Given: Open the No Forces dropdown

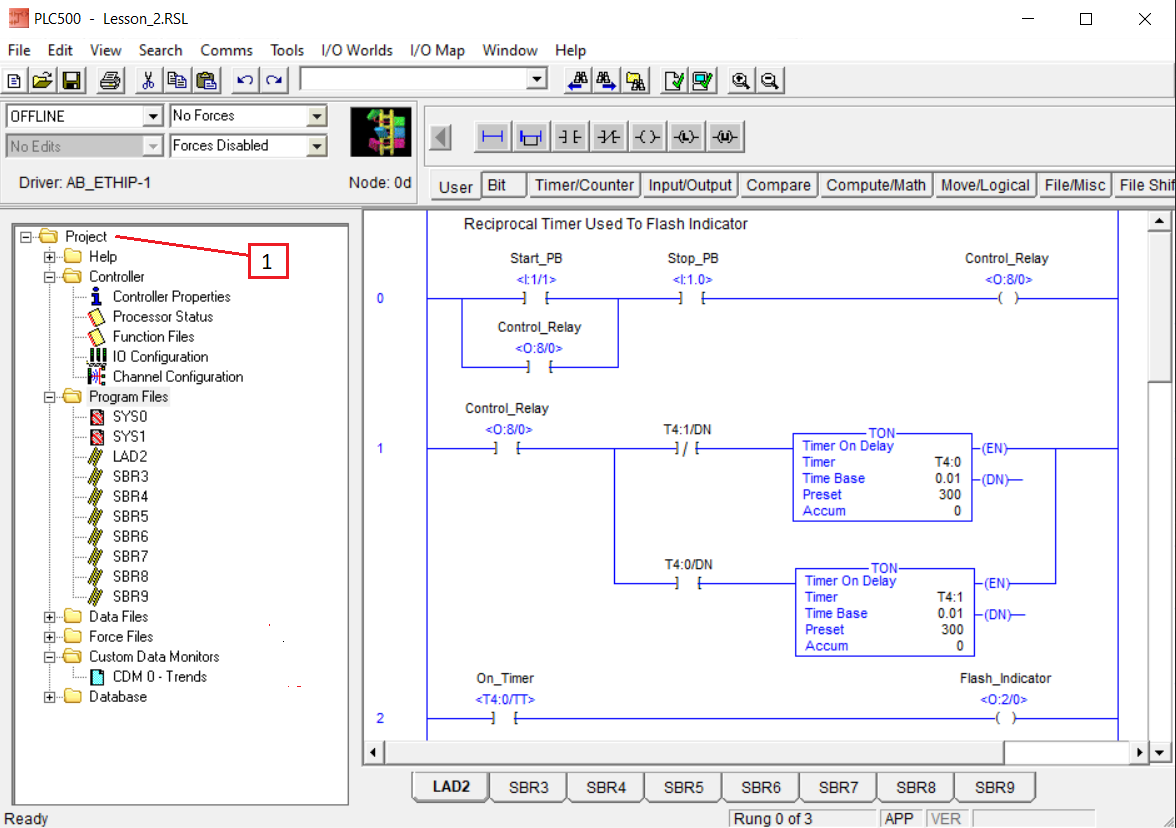Looking at the screenshot, I should pos(317,116).
